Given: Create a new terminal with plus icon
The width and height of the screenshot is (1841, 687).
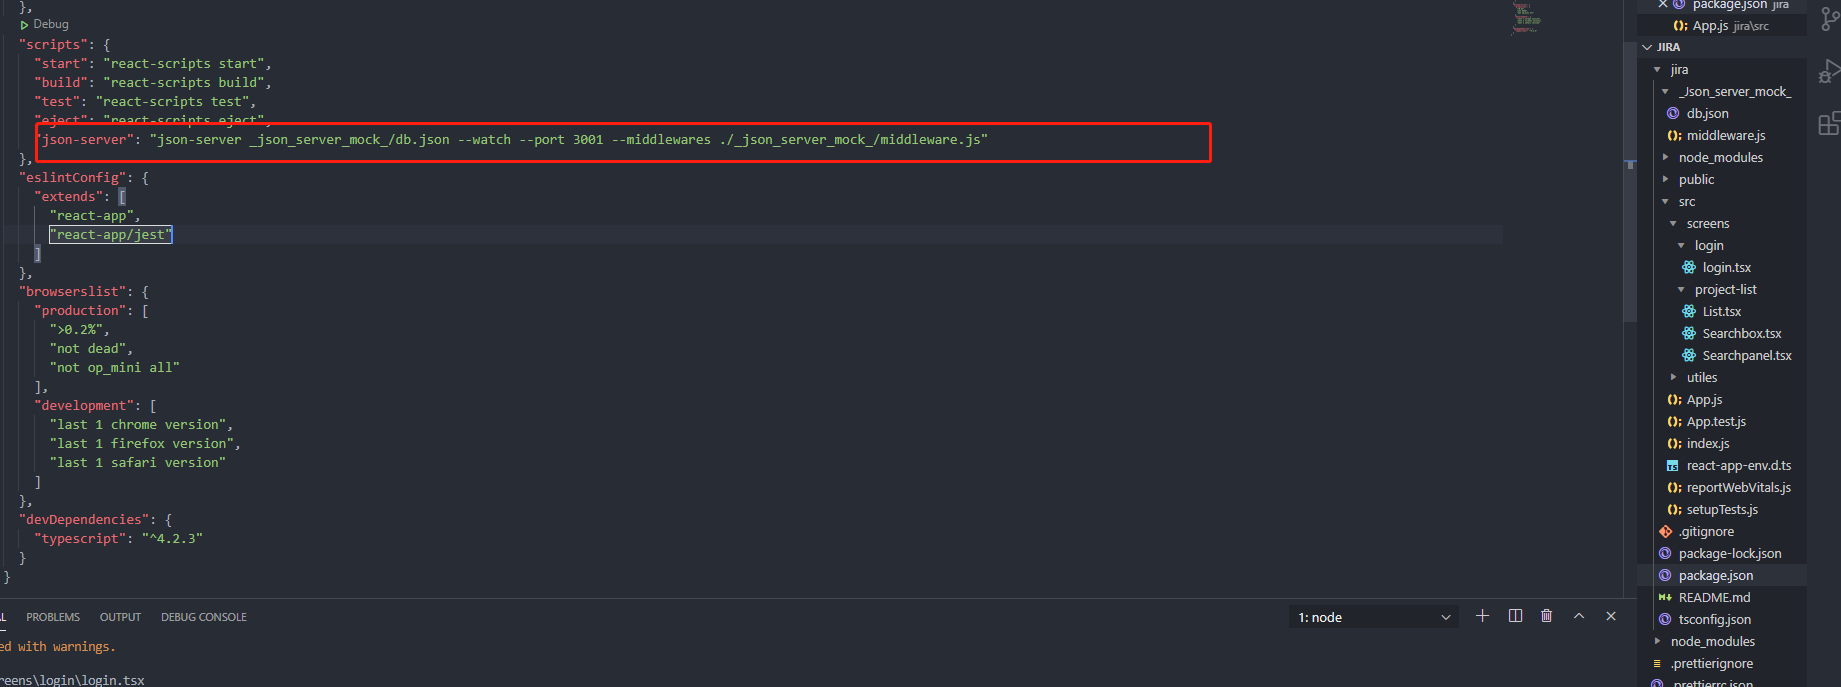Looking at the screenshot, I should click(x=1482, y=616).
